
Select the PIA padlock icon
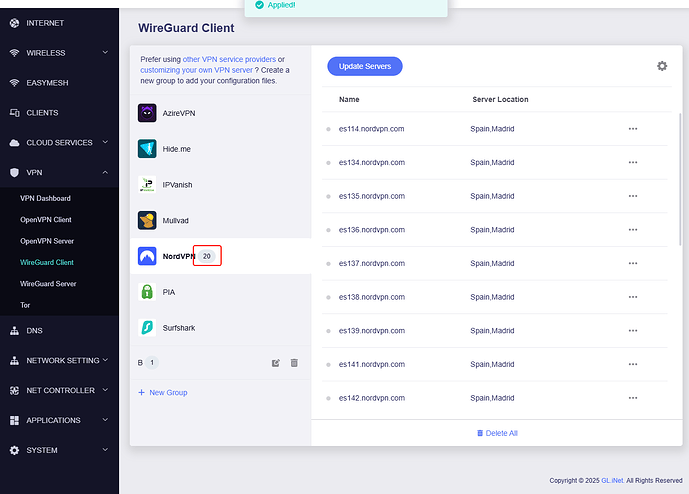point(147,292)
